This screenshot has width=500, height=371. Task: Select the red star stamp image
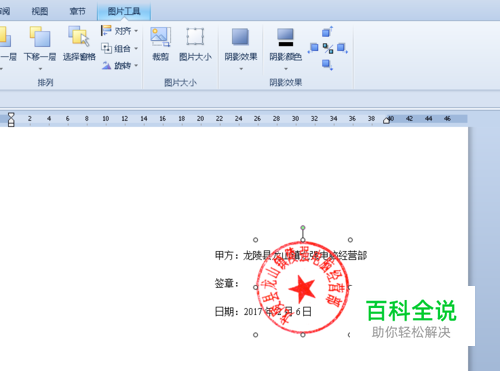click(303, 287)
